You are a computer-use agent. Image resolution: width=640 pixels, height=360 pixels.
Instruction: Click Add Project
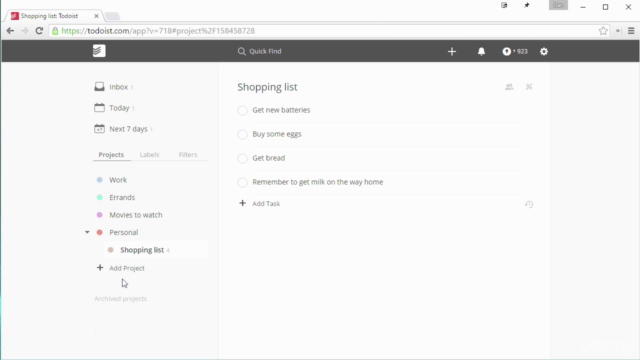pos(127,268)
